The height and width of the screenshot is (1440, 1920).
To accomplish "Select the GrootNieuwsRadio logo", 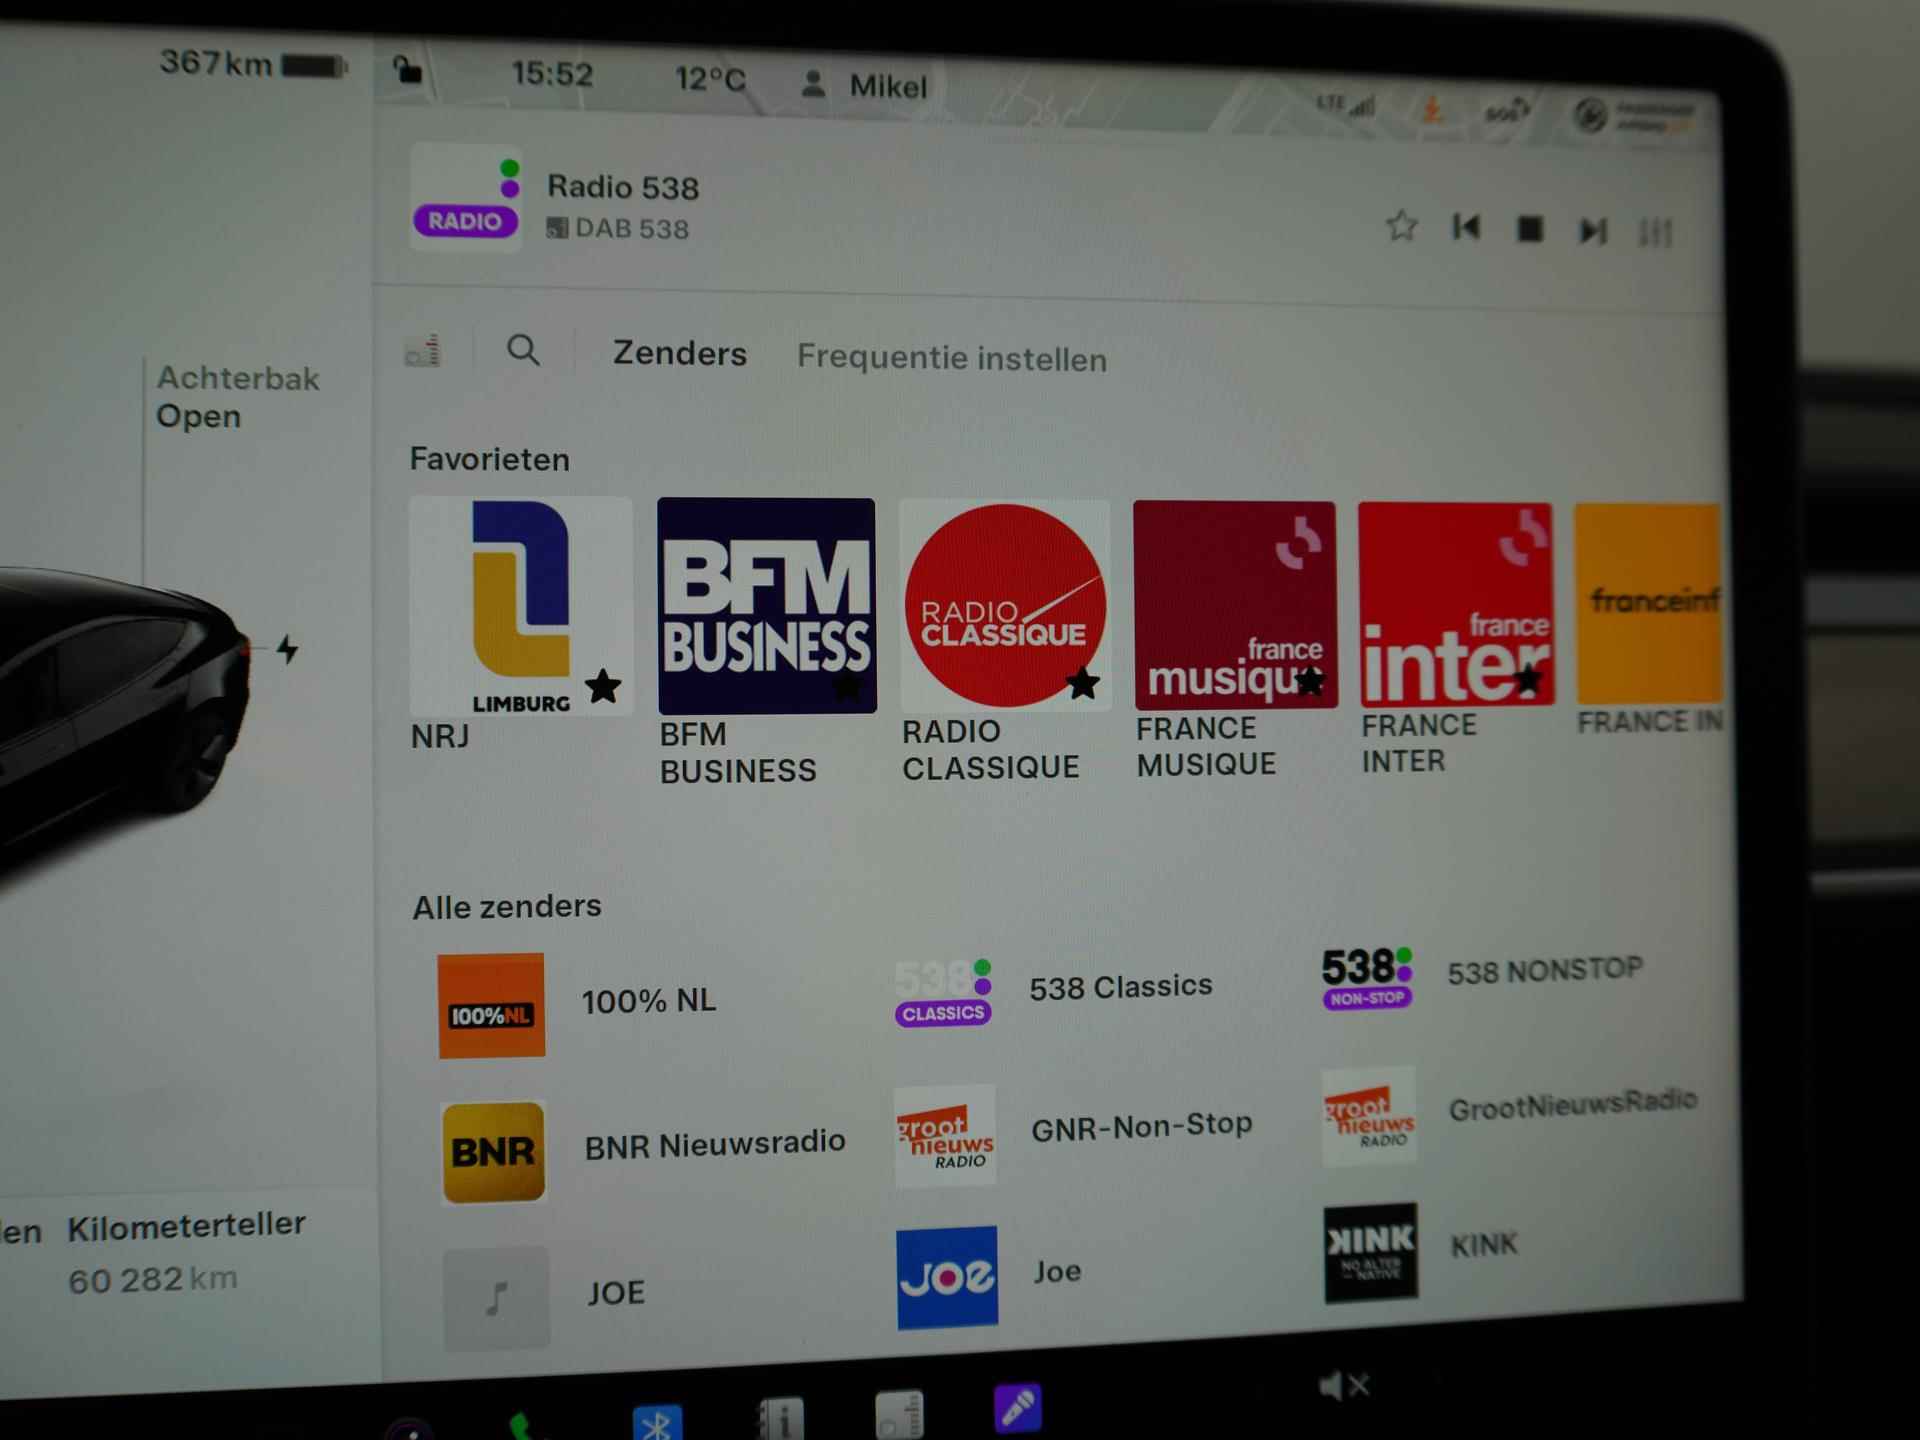I will click(x=1369, y=1115).
